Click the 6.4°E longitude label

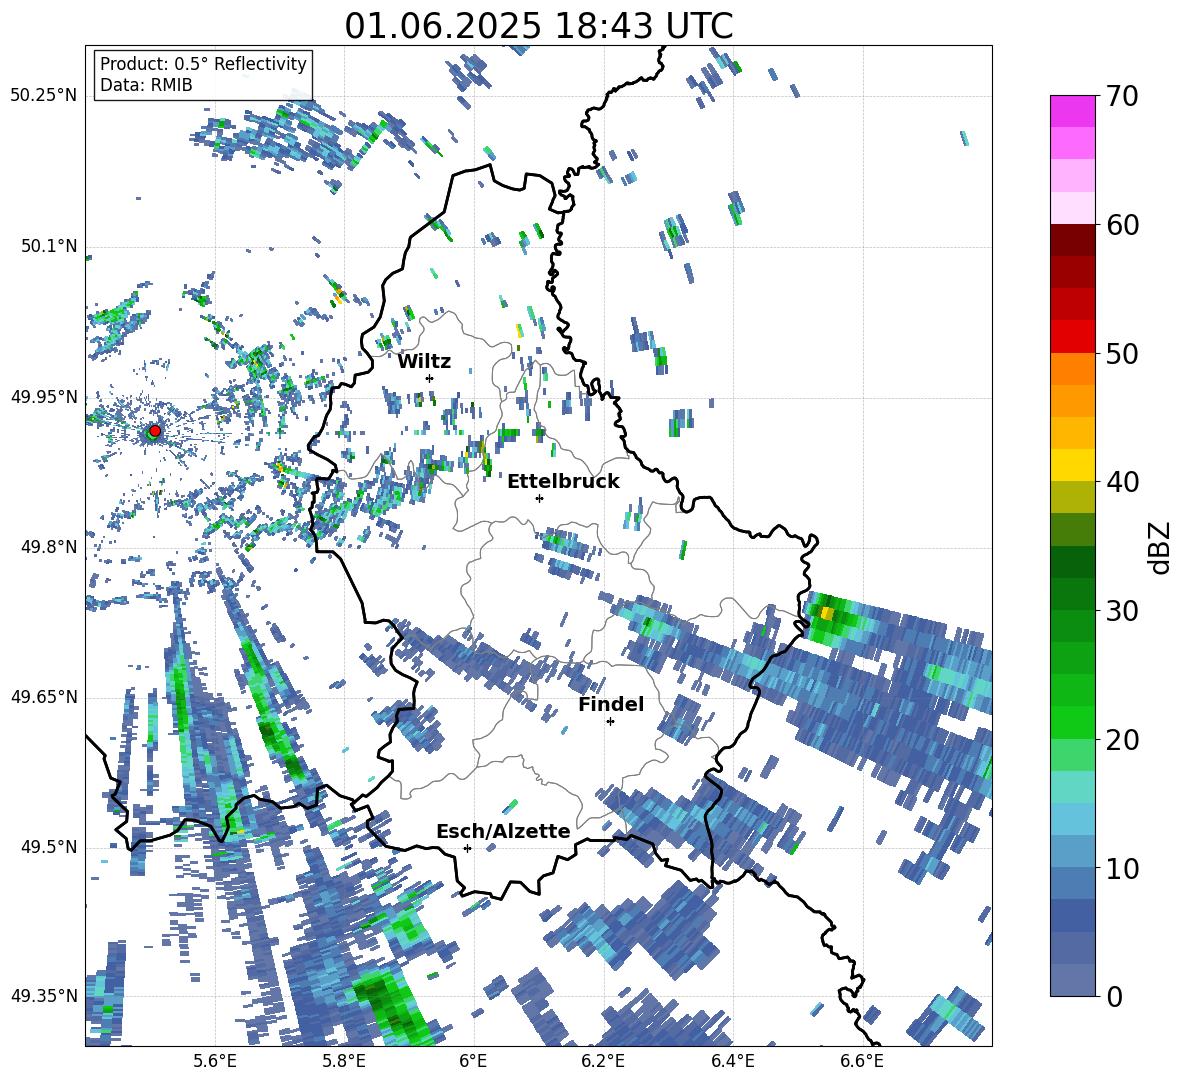pyautogui.click(x=732, y=1061)
